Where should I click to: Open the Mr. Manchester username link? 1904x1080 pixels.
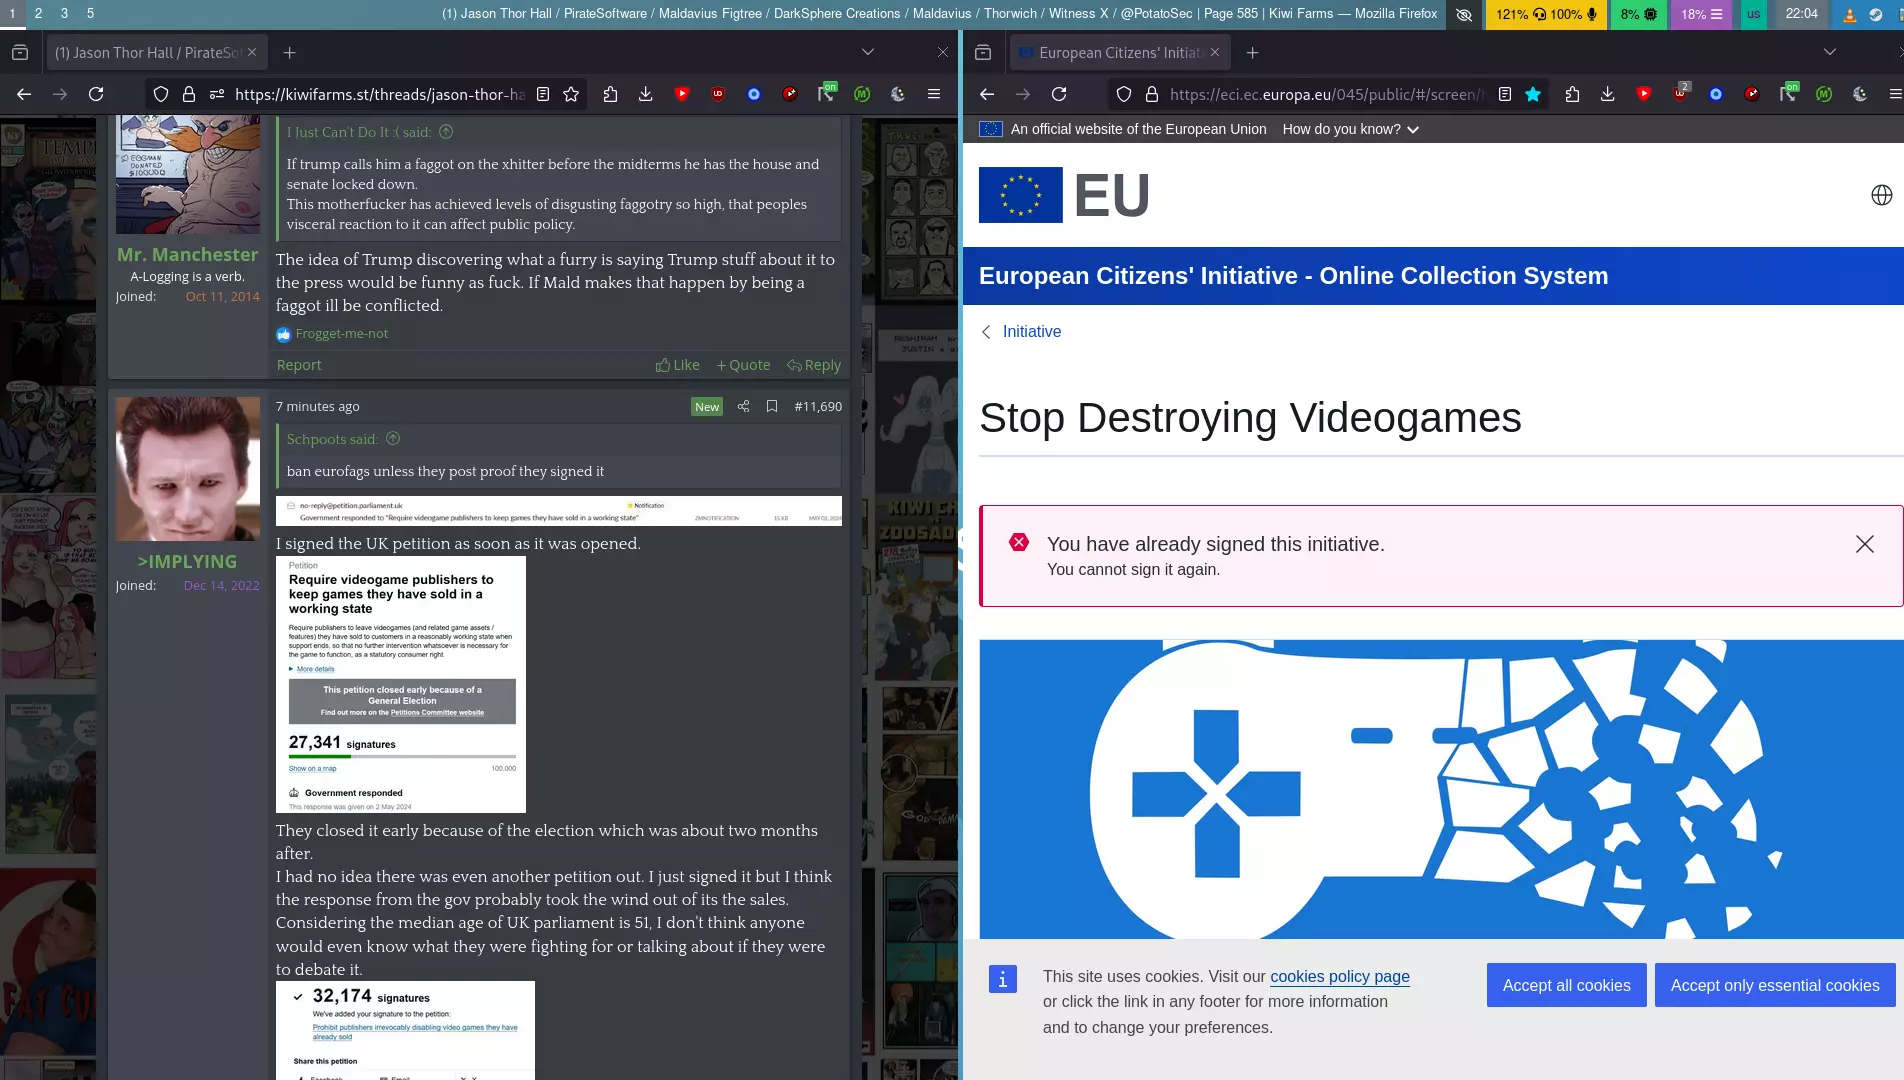[x=187, y=254]
